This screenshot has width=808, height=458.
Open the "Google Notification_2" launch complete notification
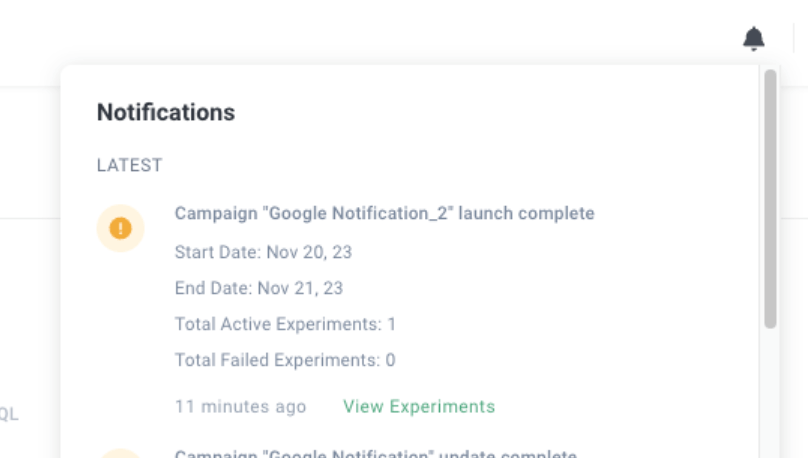click(384, 213)
